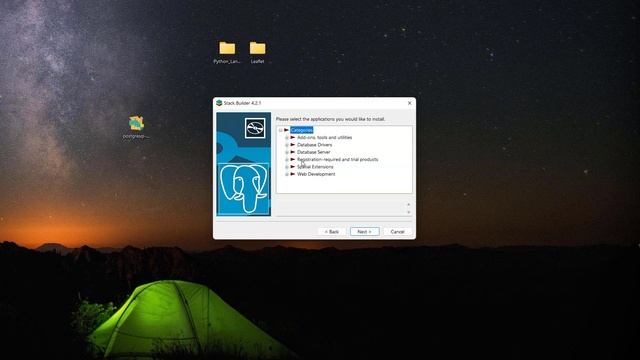Cancel the Stack Builder wizard

pos(398,232)
